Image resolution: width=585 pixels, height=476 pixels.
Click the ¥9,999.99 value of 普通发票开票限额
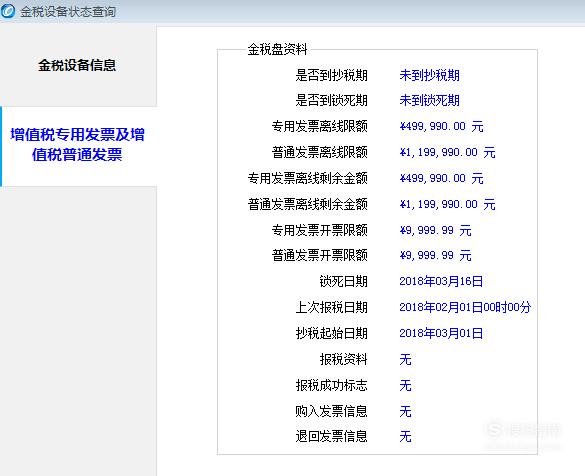(435, 256)
